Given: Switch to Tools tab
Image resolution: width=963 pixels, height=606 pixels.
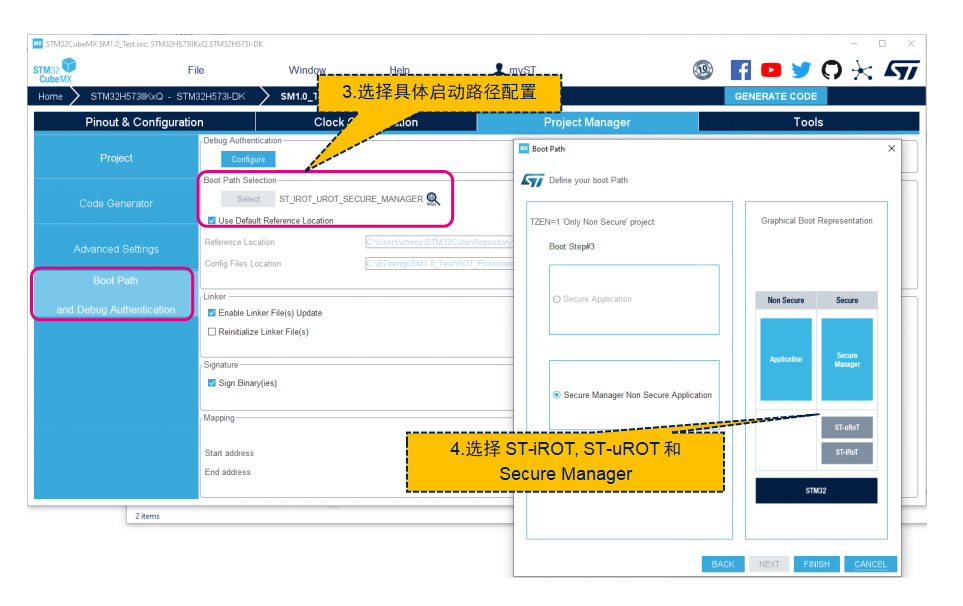Looking at the screenshot, I should 808,122.
